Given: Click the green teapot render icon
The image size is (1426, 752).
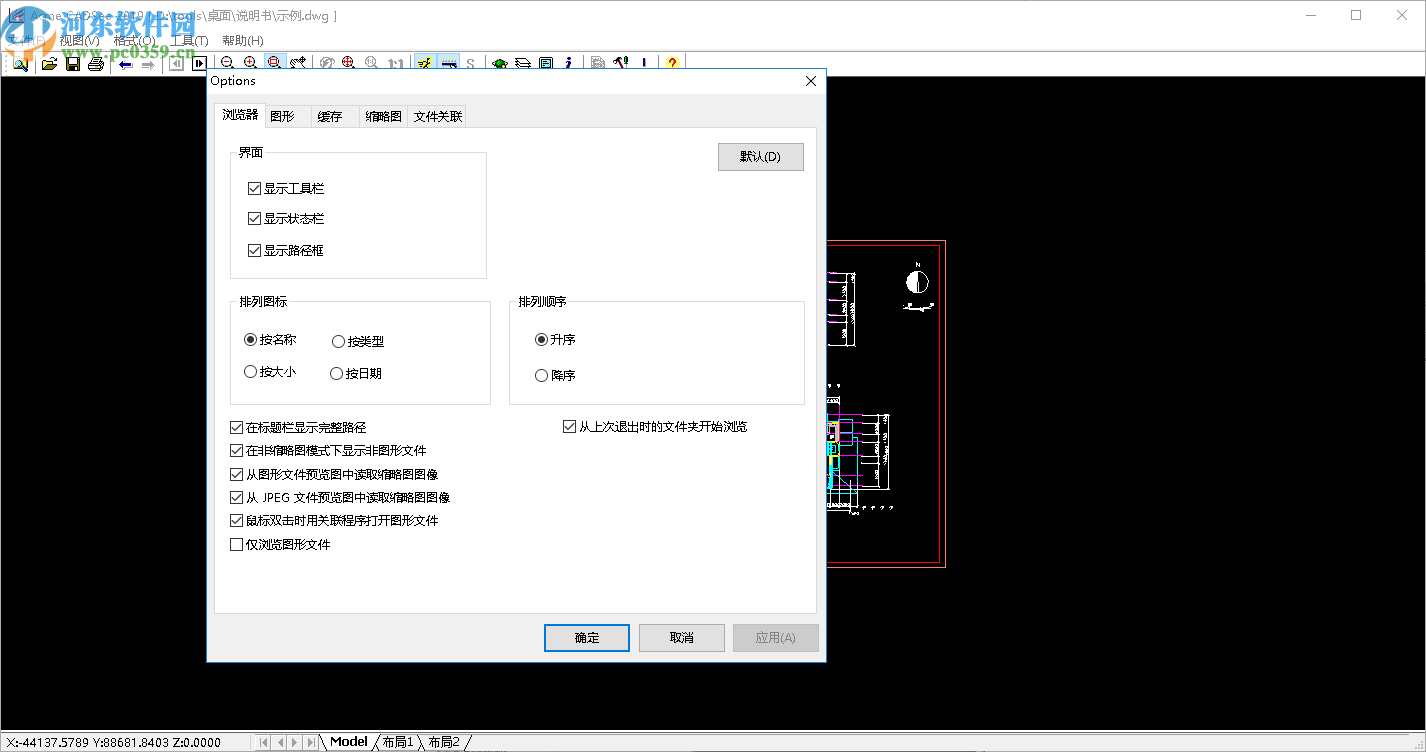Looking at the screenshot, I should [500, 63].
